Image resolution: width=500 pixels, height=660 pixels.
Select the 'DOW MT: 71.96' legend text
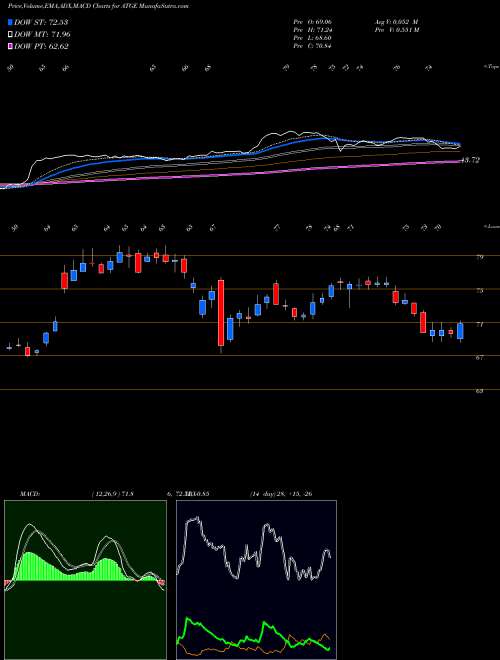[42, 35]
